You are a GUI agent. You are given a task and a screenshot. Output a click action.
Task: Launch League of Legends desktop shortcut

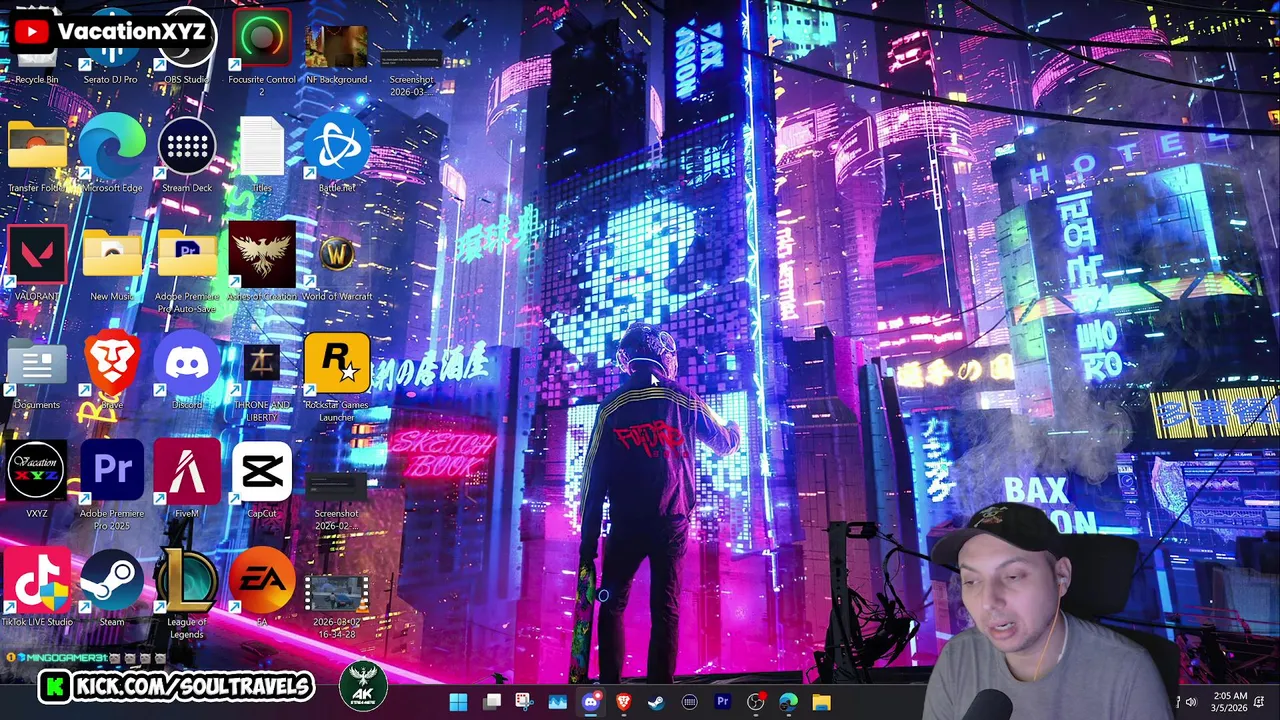187,594
